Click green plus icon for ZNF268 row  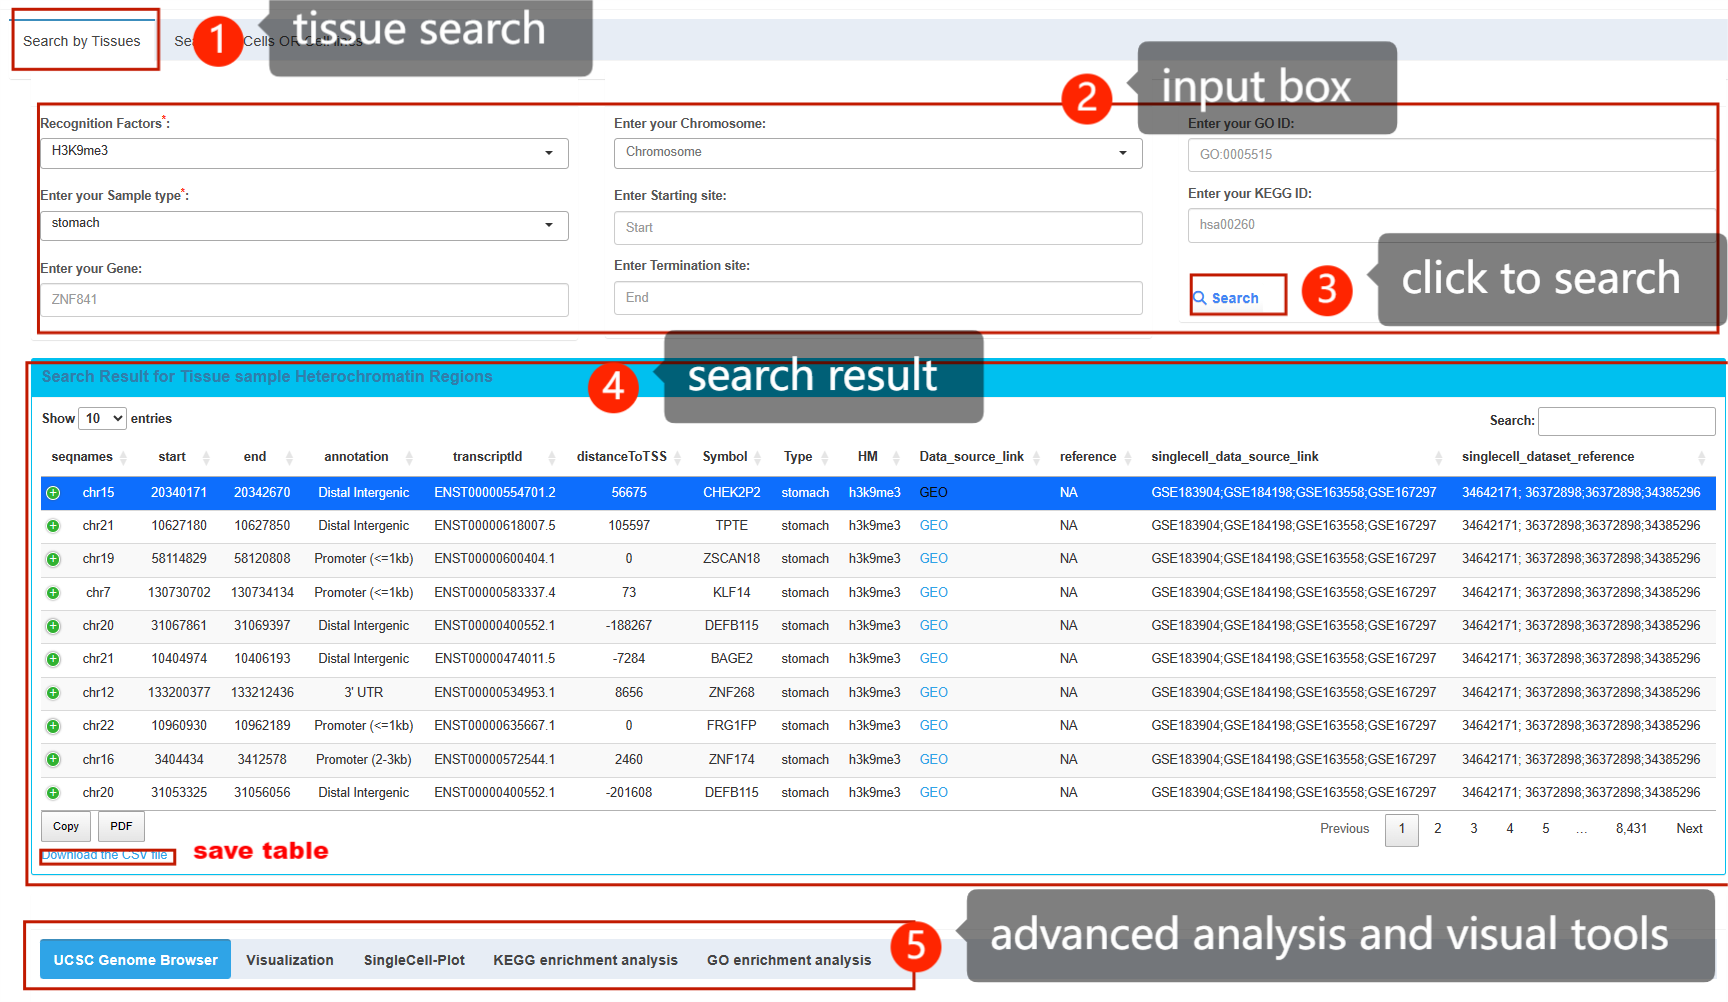[53, 693]
